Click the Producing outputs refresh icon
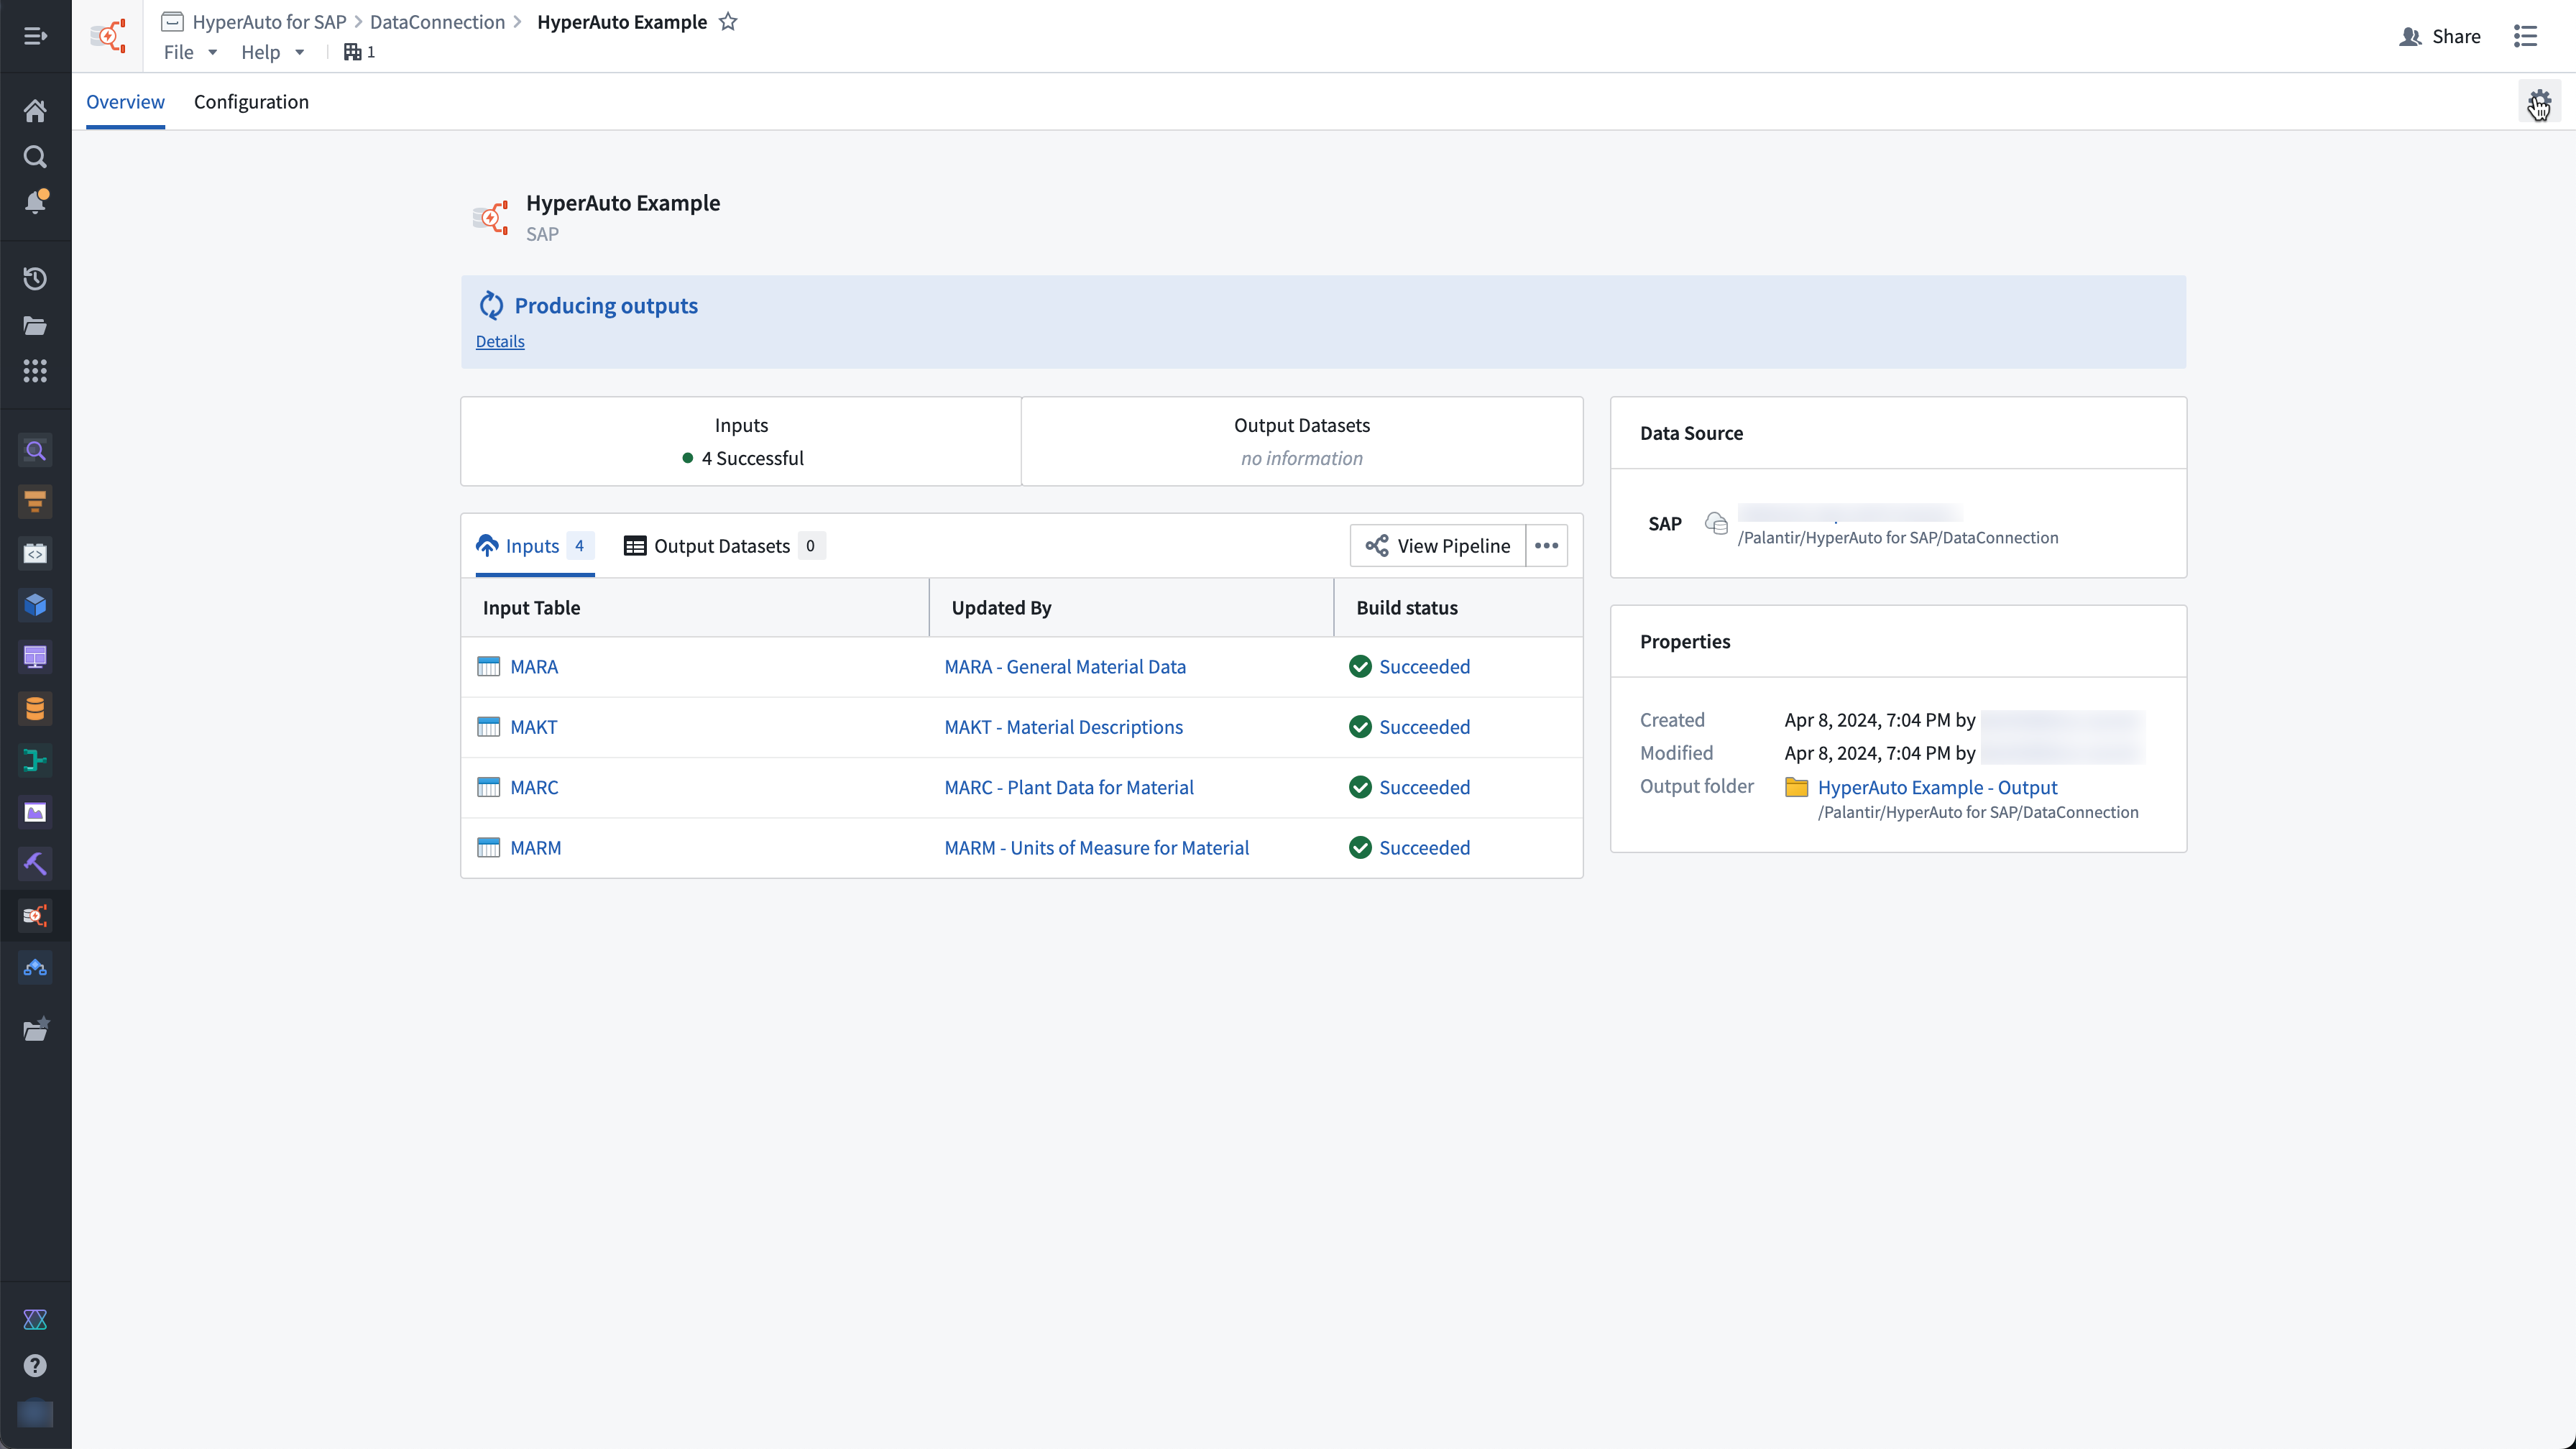Viewport: 2576px width, 1449px height. [x=491, y=306]
